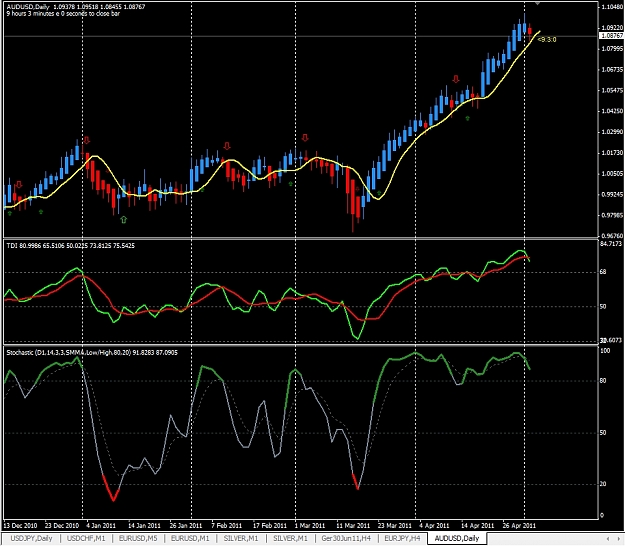
Task: Click the TDI level 68 label
Action: [x=603, y=272]
